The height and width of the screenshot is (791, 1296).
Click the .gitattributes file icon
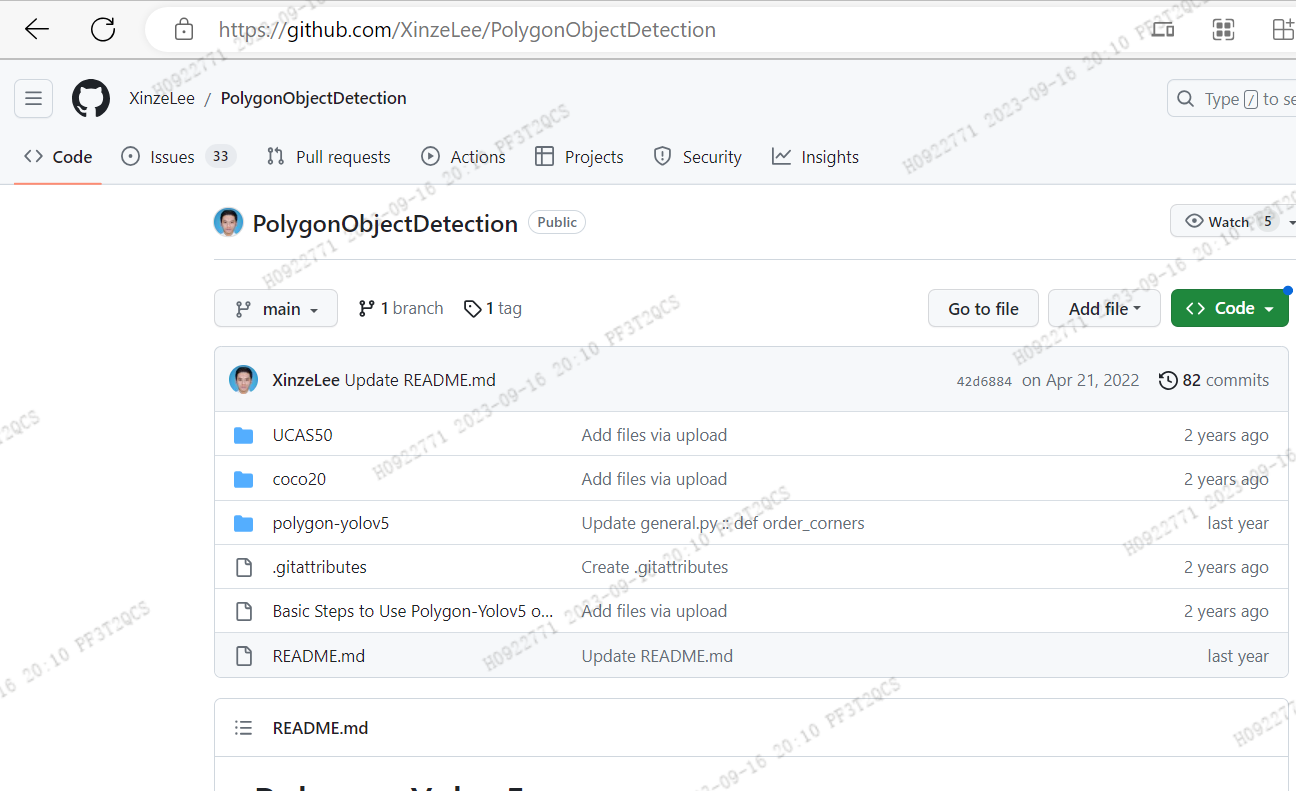tap(243, 567)
